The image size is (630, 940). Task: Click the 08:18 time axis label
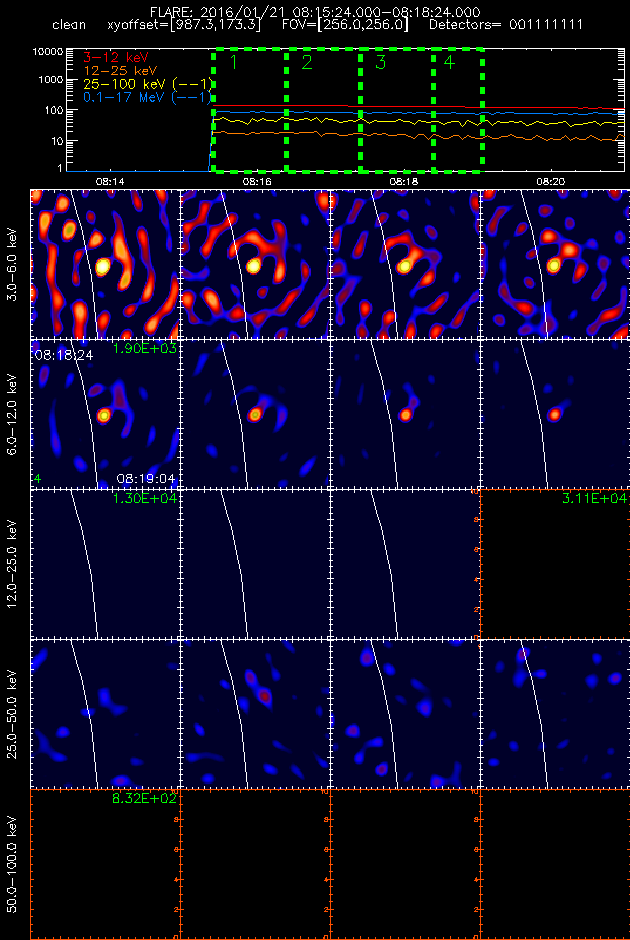403,181
